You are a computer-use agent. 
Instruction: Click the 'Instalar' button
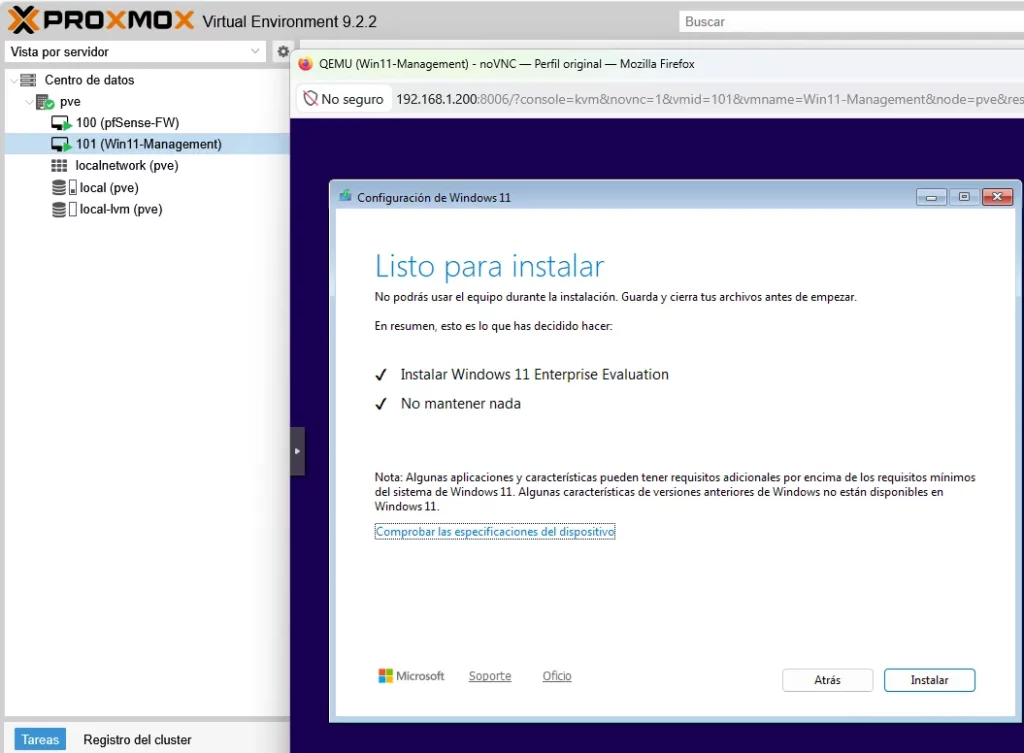929,680
